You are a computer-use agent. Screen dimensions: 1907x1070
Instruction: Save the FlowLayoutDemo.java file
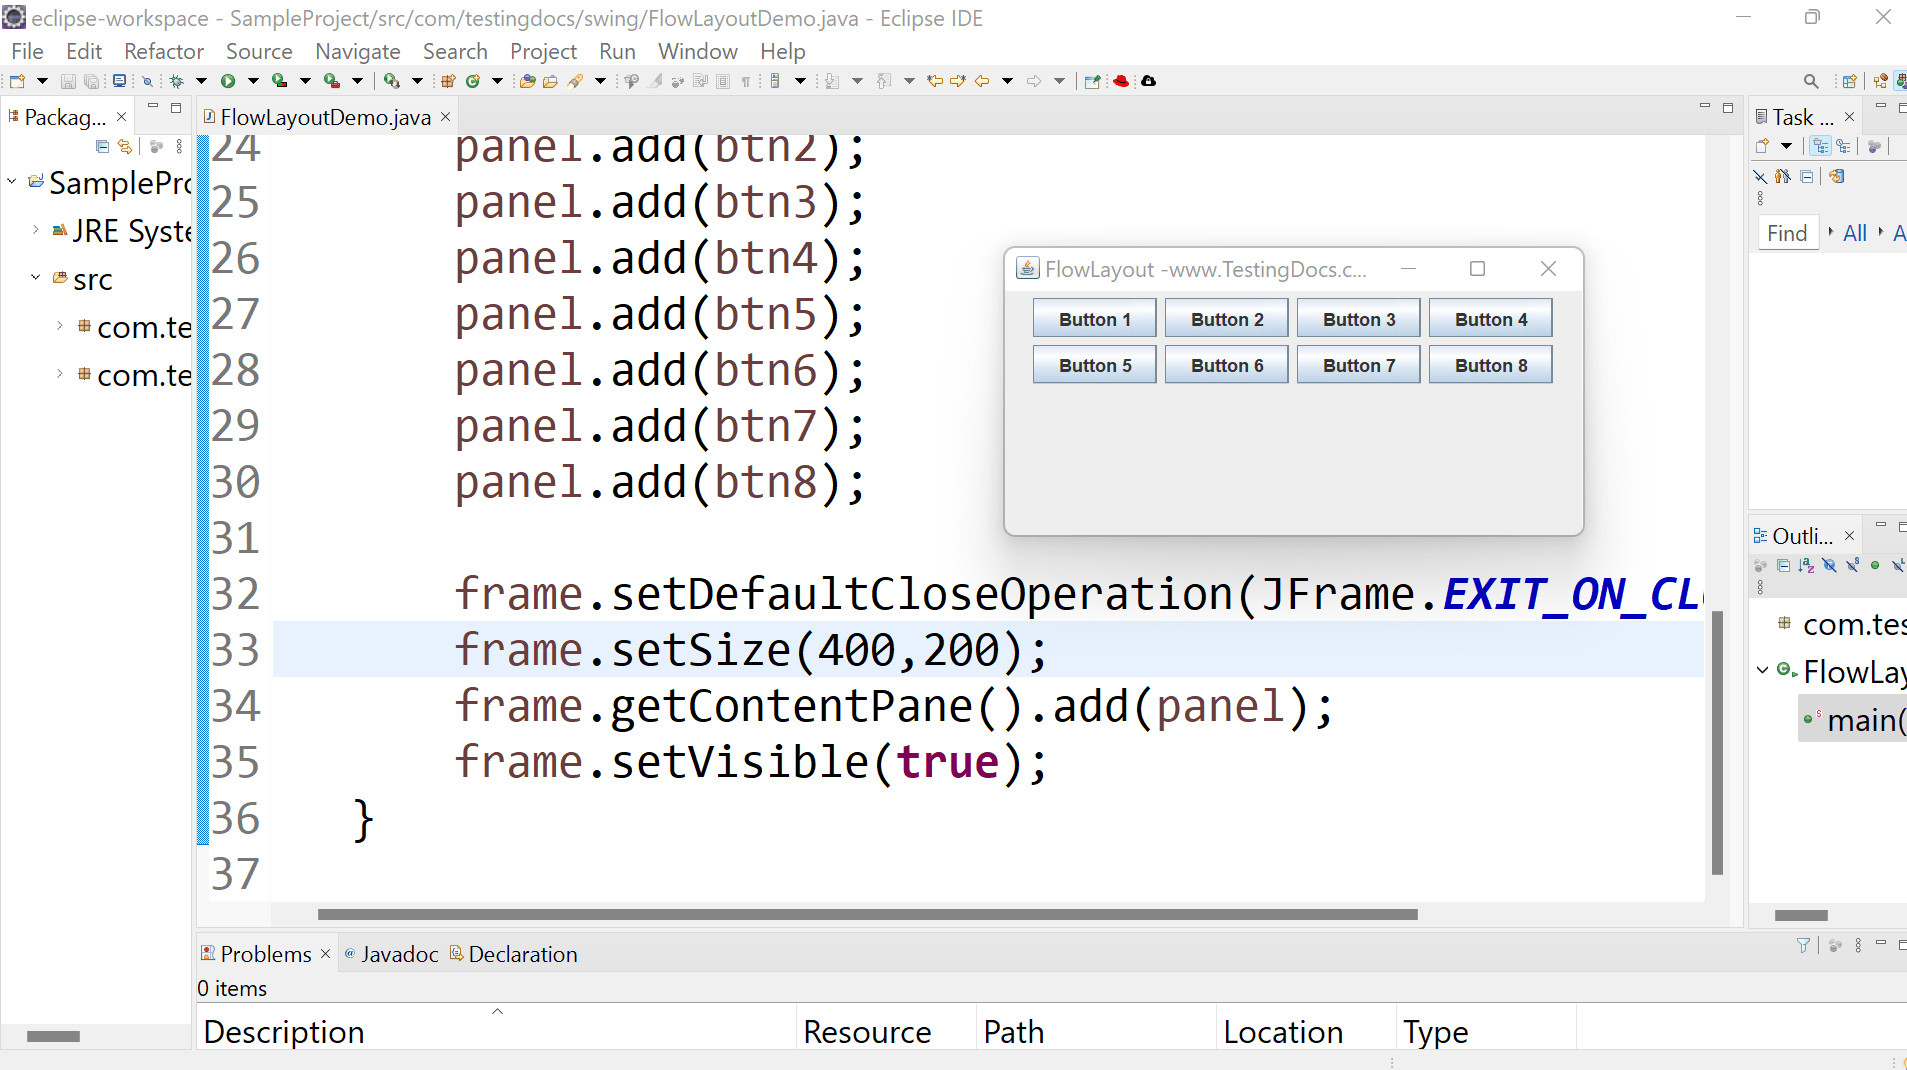(x=67, y=81)
